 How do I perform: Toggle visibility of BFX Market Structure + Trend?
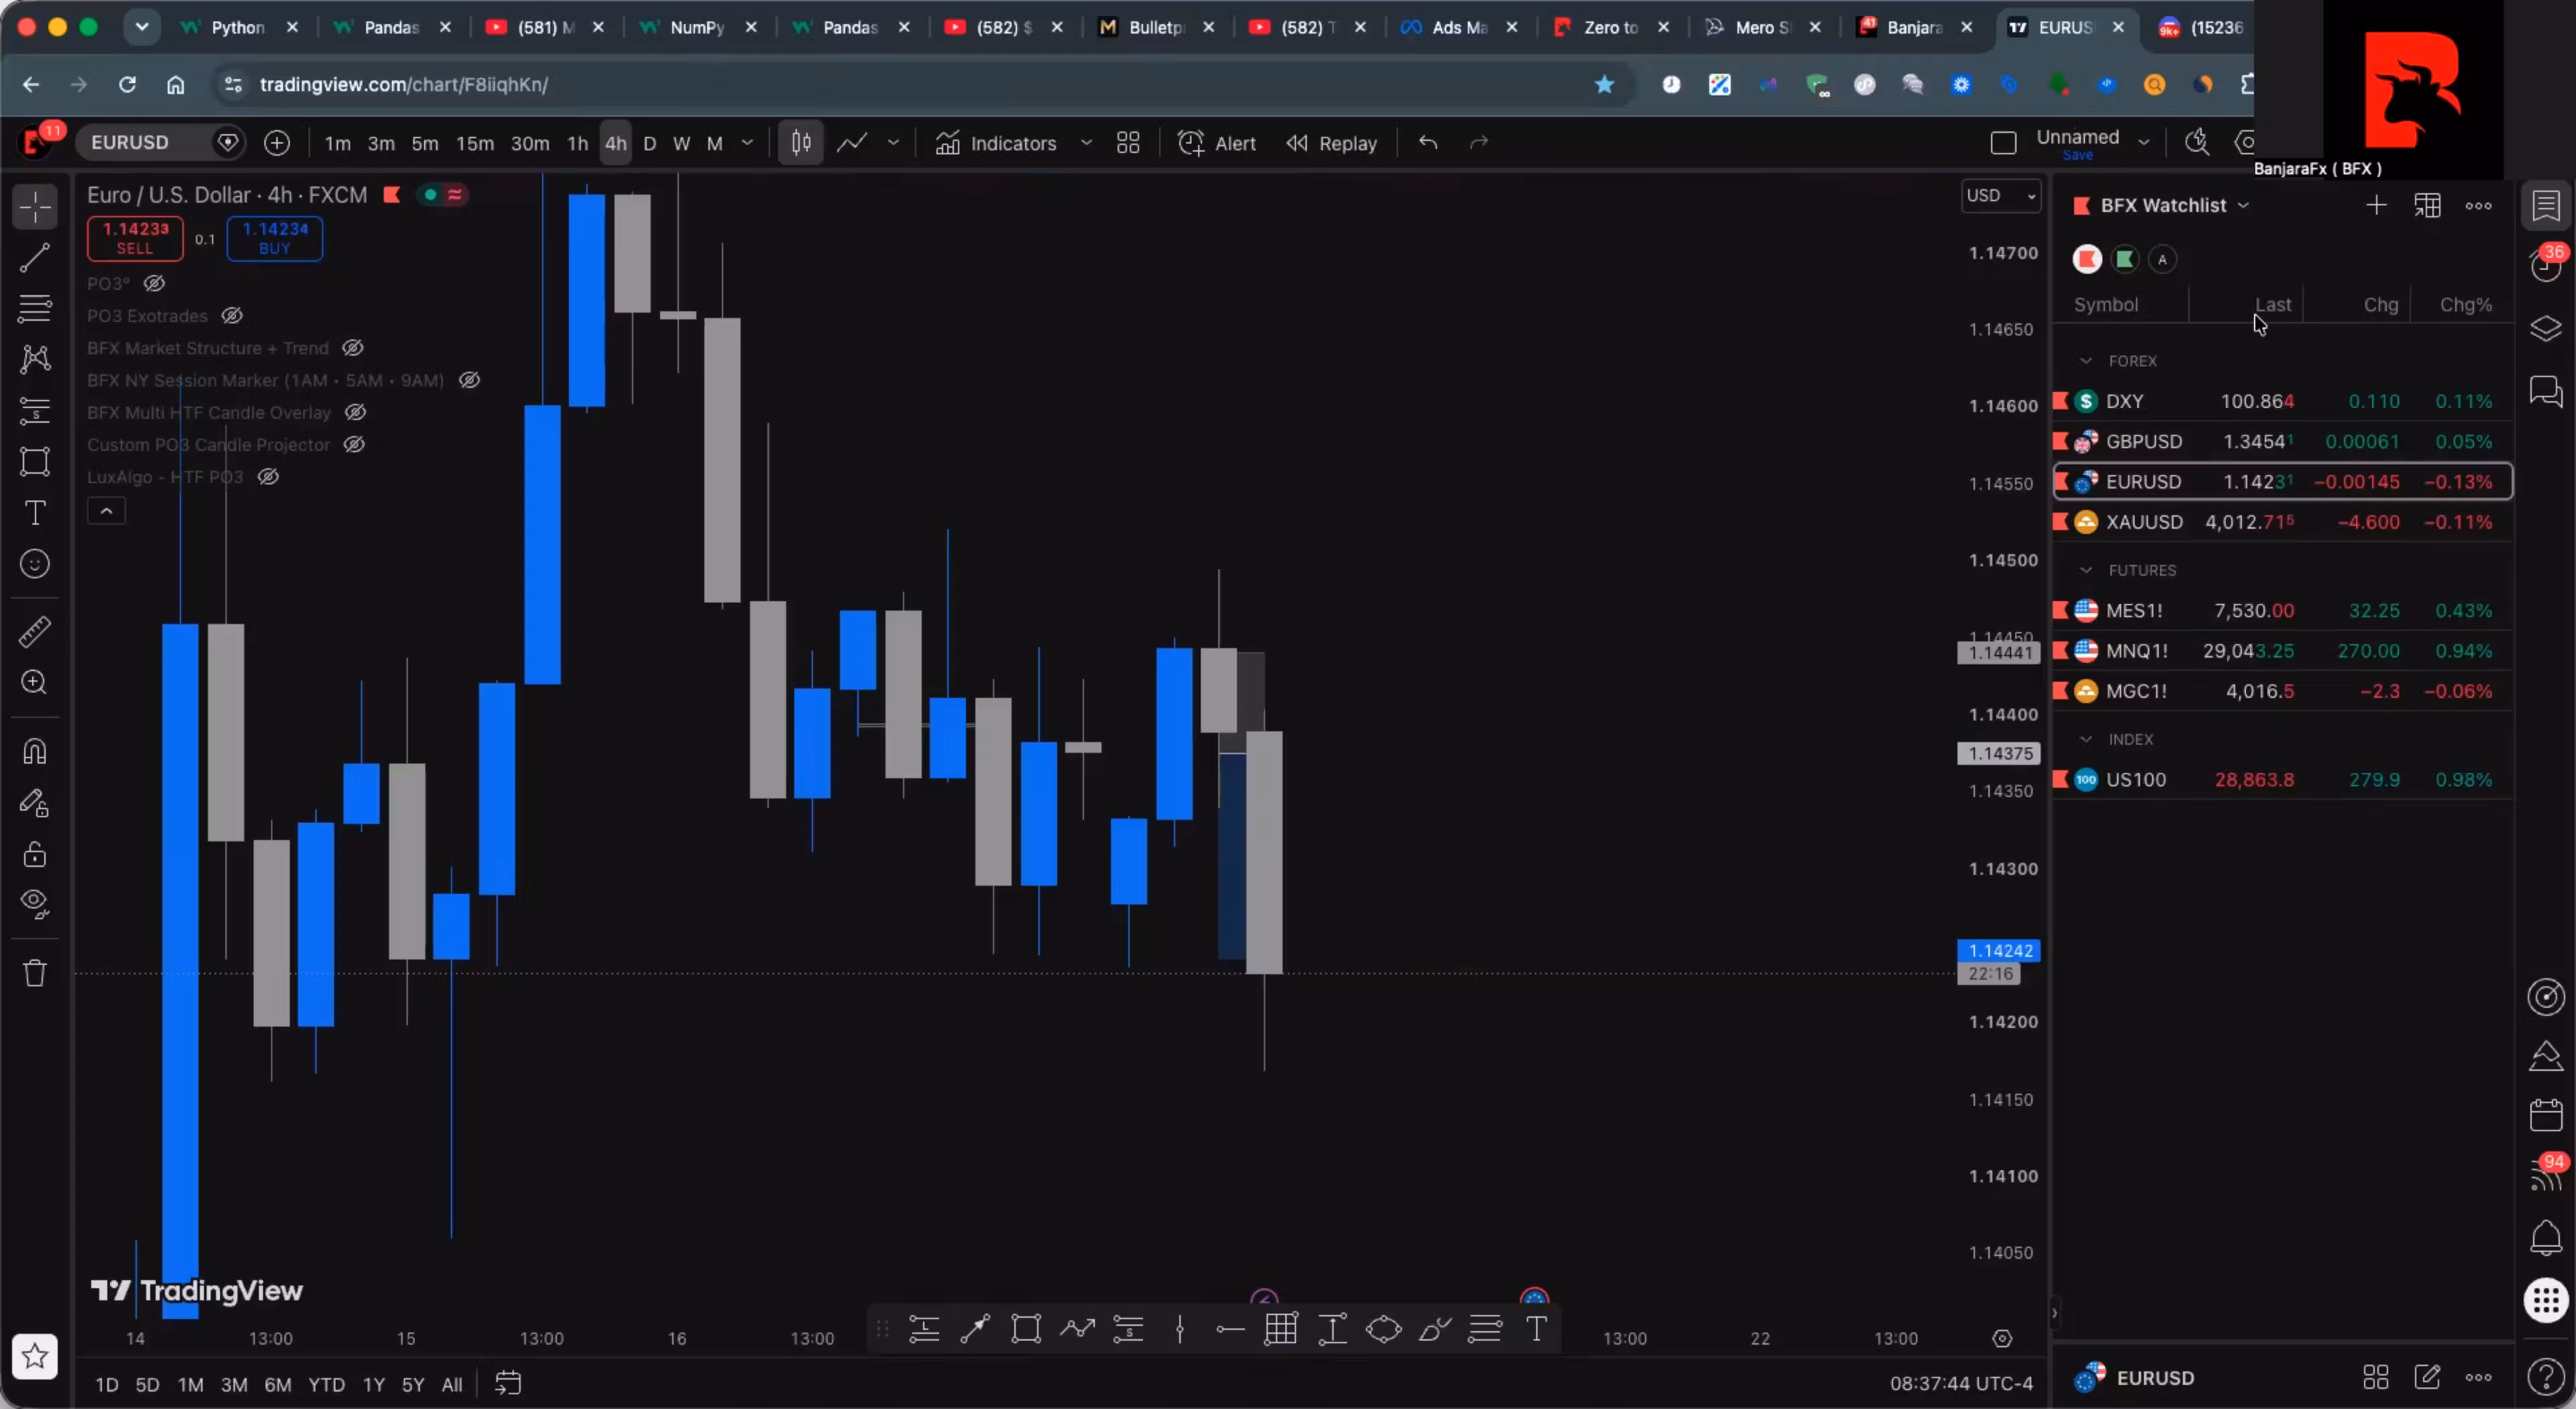point(353,348)
